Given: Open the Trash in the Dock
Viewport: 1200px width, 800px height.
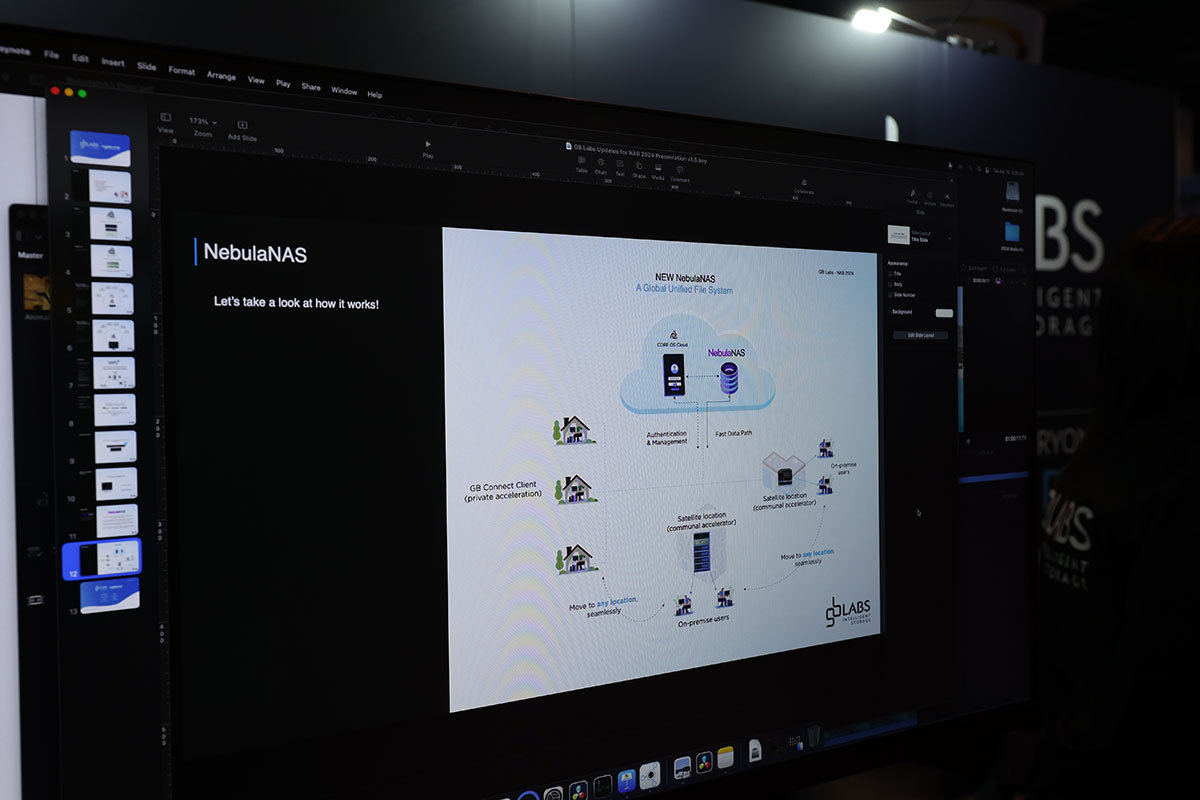Looking at the screenshot, I should point(813,737).
